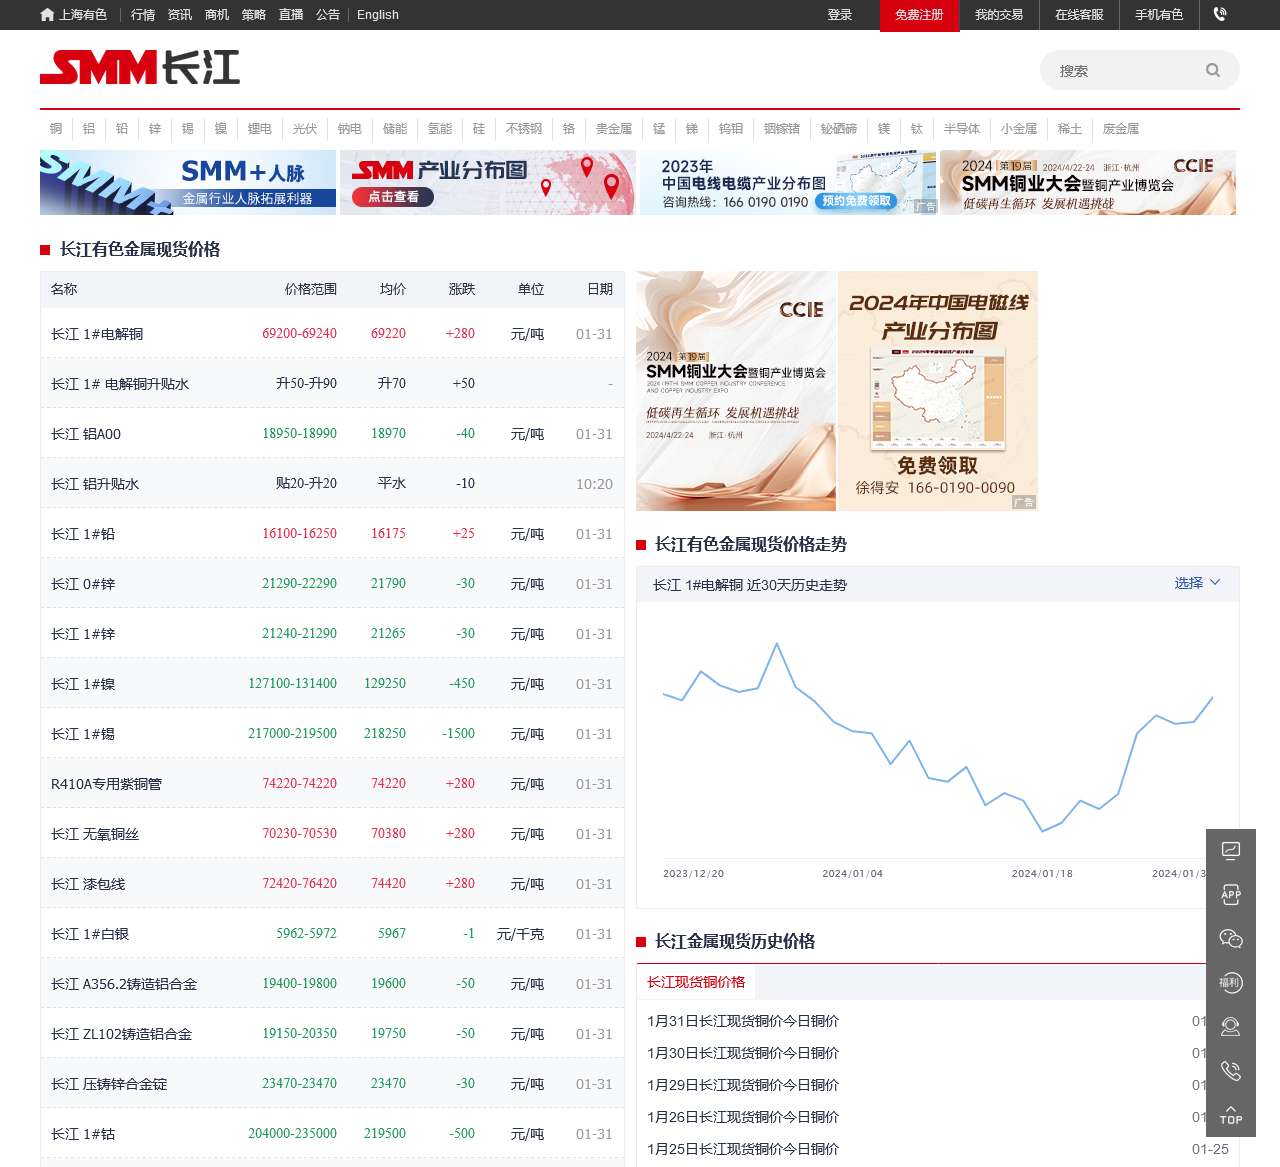1280x1167 pixels.
Task: Open the 长江 1#镍 row
Action: point(332,684)
